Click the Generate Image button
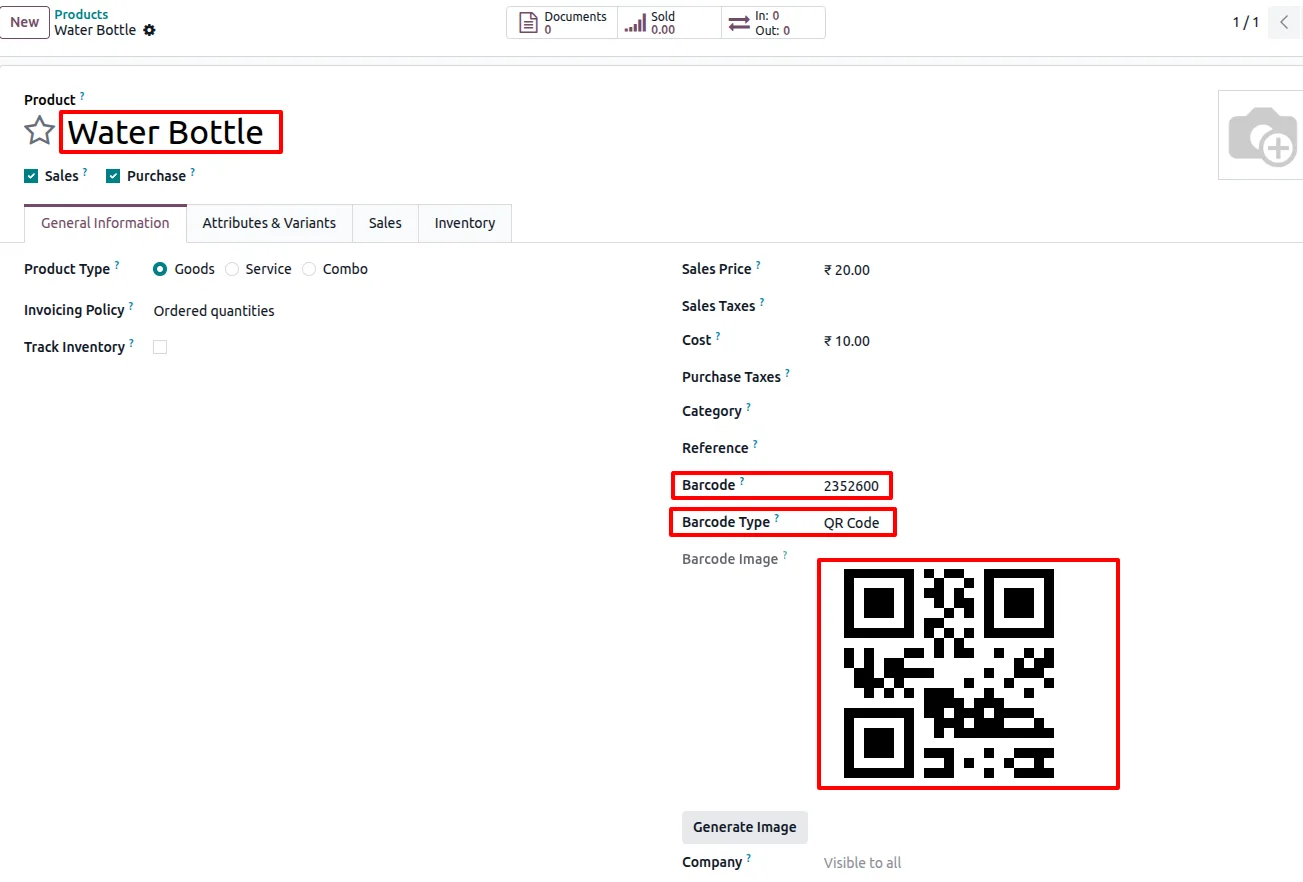 [745, 827]
